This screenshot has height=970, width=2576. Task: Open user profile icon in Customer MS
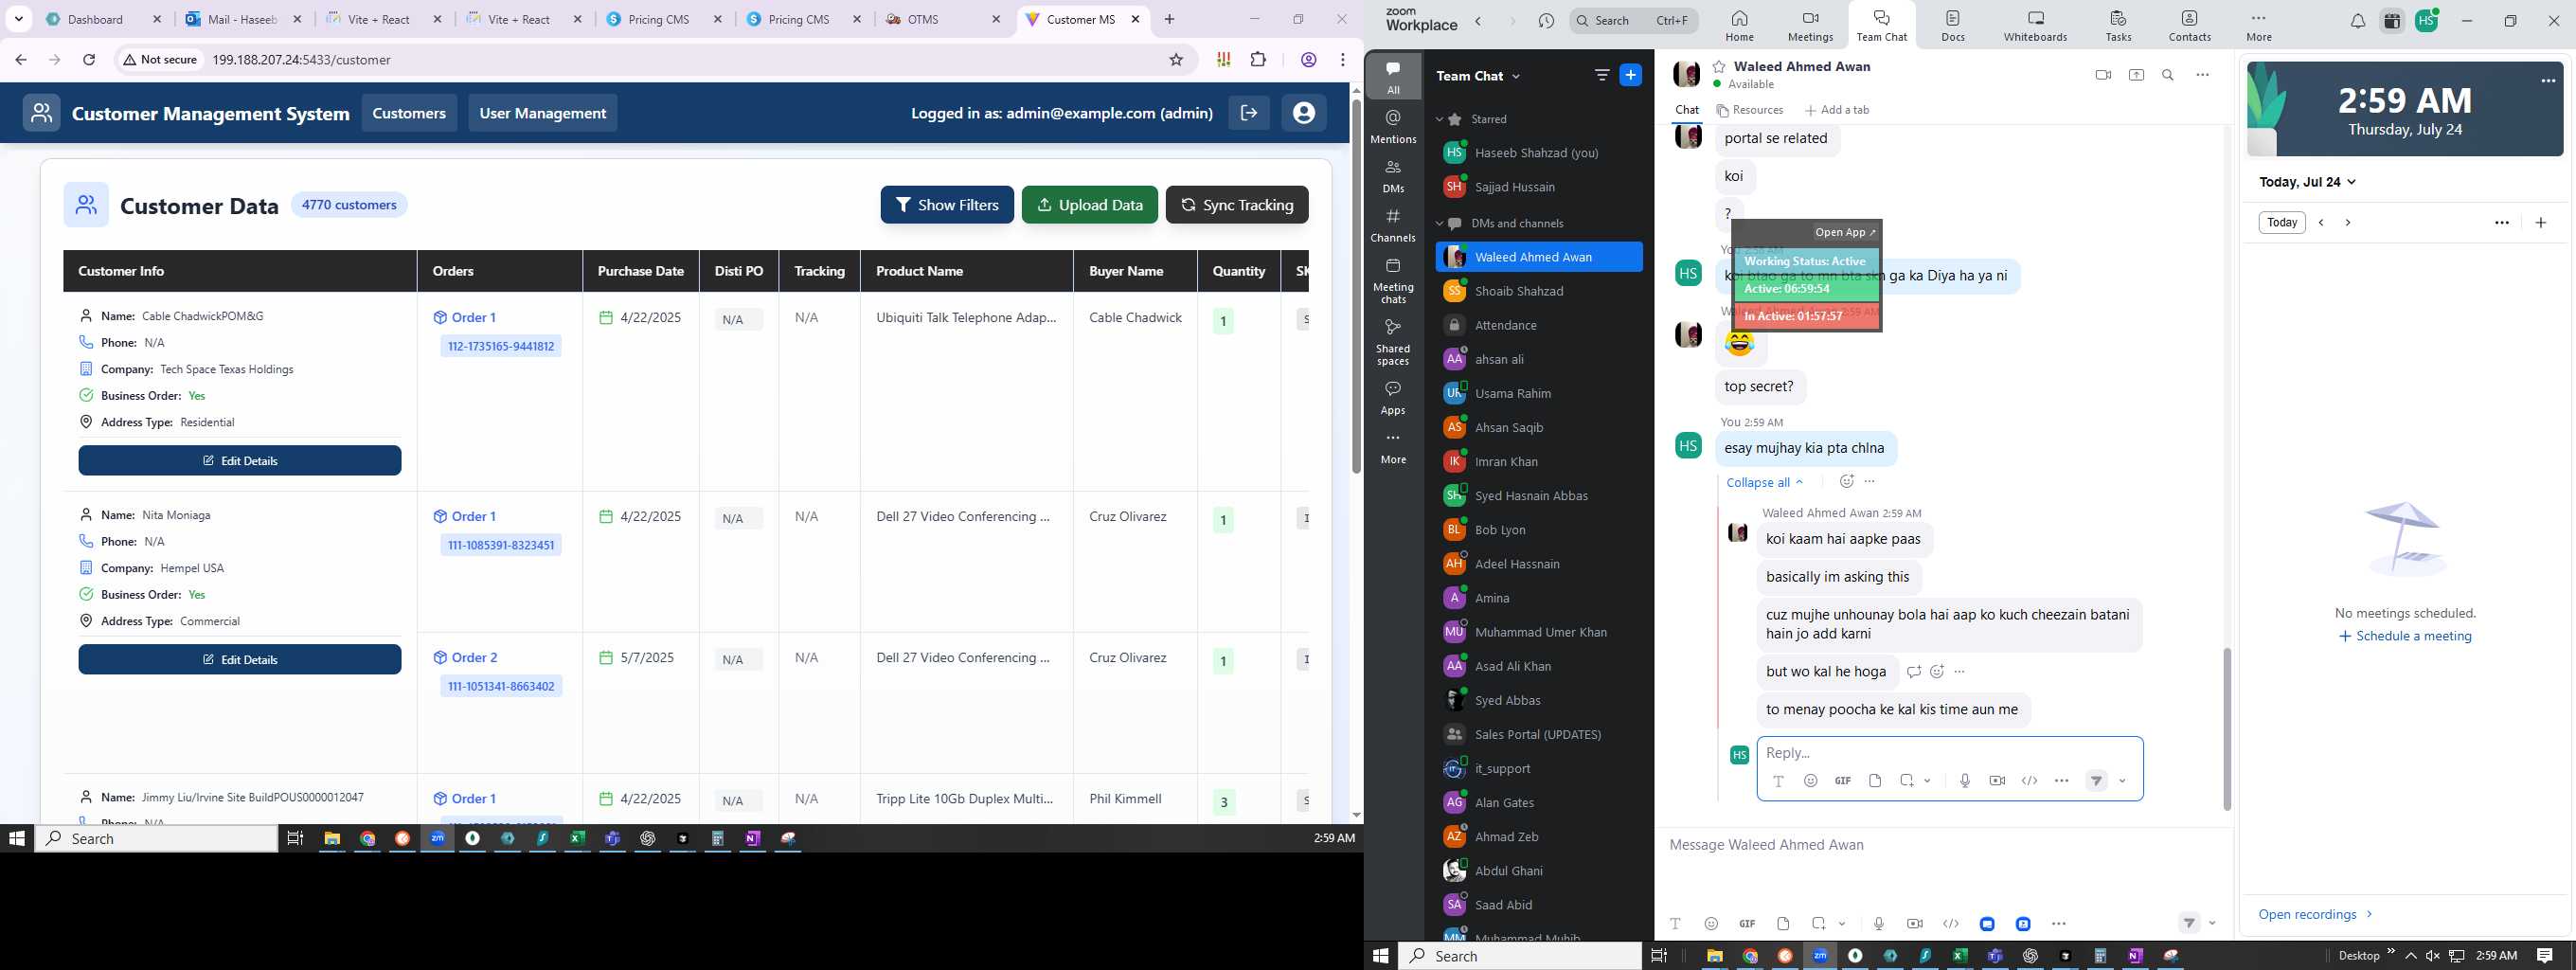click(1303, 113)
